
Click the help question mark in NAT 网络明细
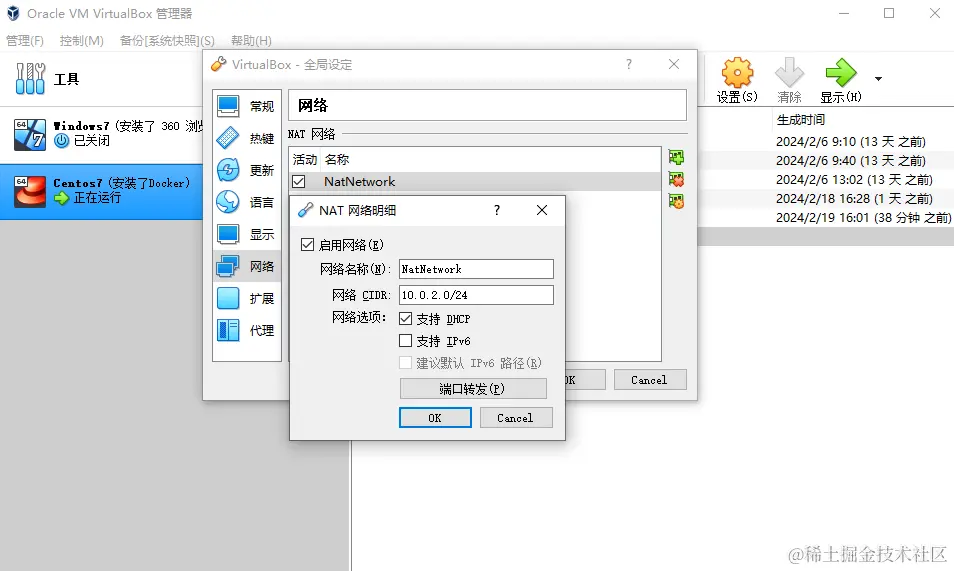497,210
